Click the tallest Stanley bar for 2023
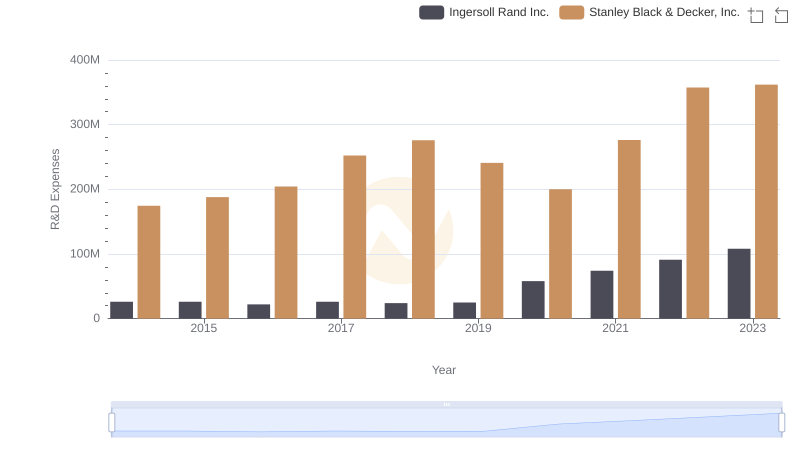 click(x=766, y=201)
